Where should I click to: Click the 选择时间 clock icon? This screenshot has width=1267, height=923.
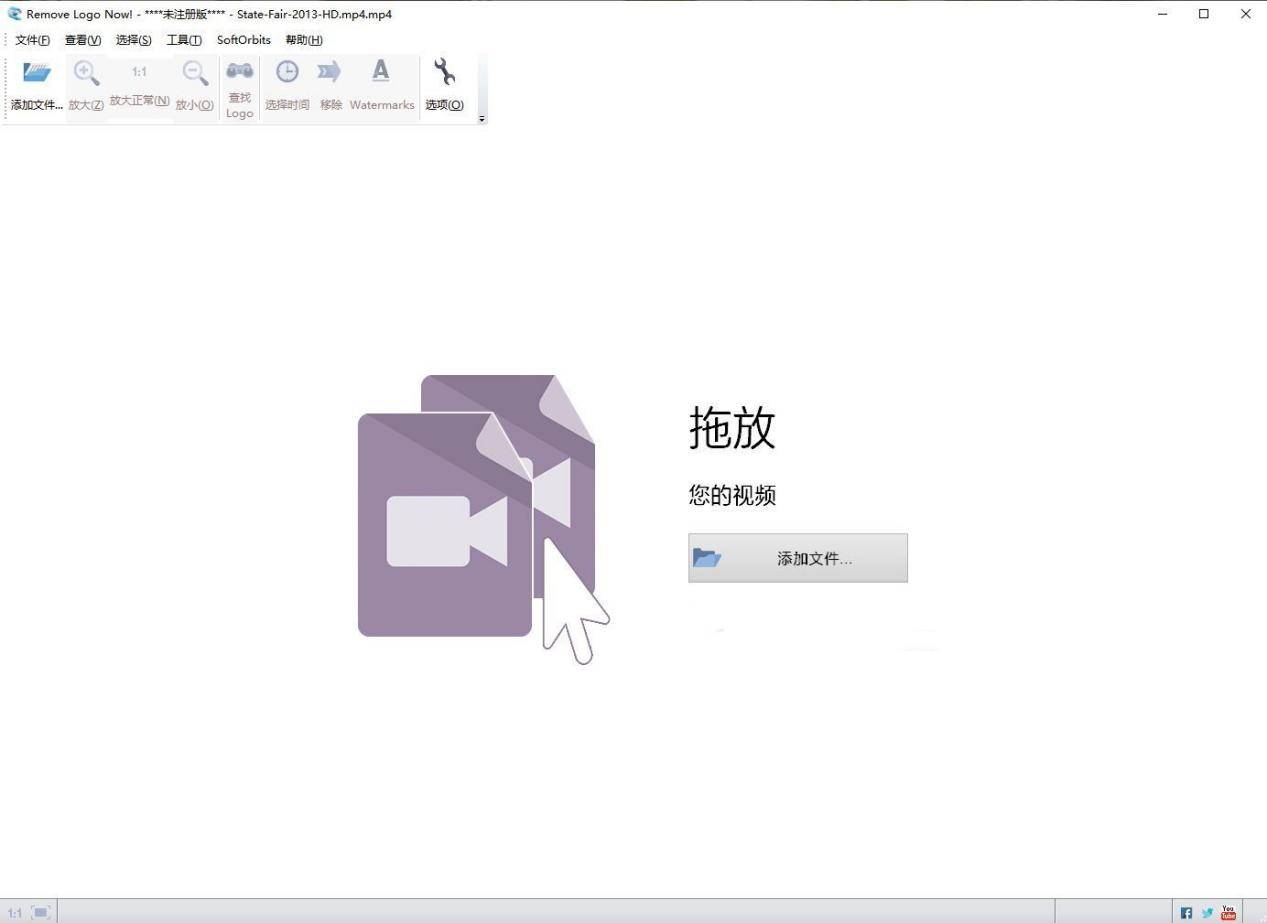[x=287, y=73]
